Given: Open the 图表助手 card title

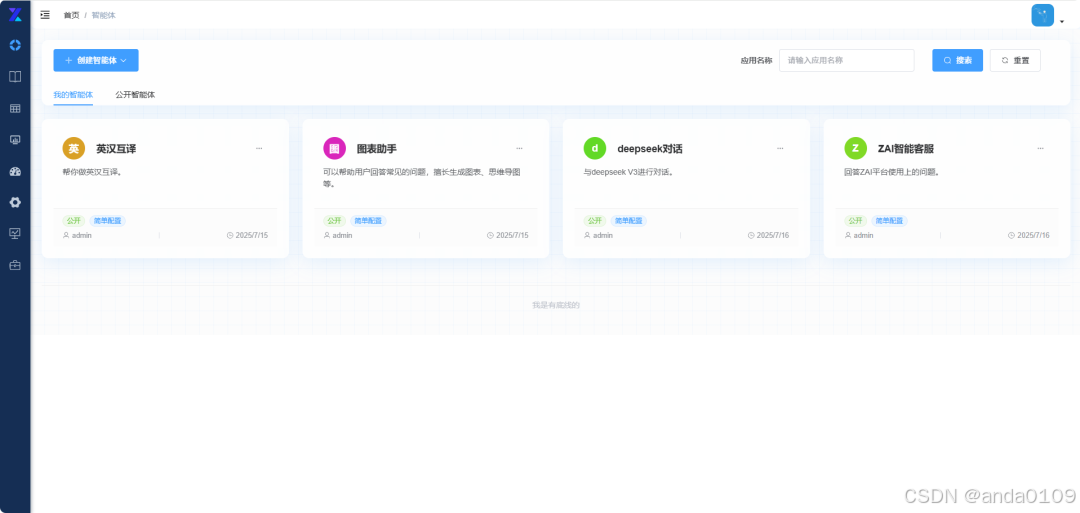Looking at the screenshot, I should tap(377, 149).
